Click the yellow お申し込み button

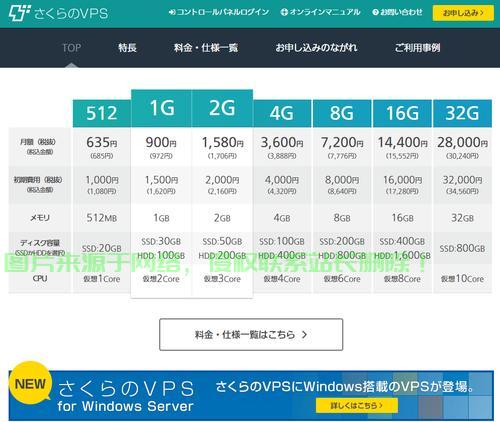coord(463,13)
